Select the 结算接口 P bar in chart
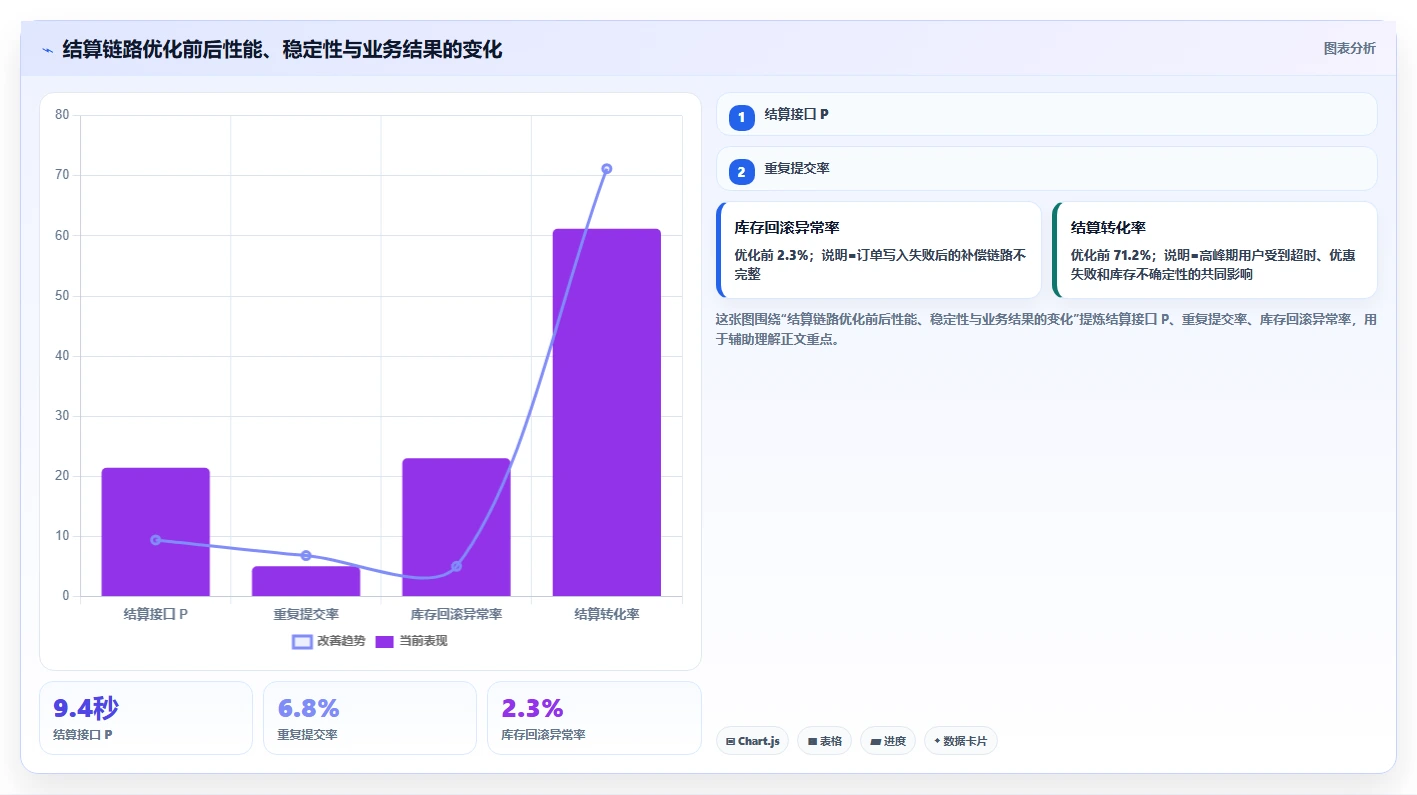 pyautogui.click(x=156, y=532)
